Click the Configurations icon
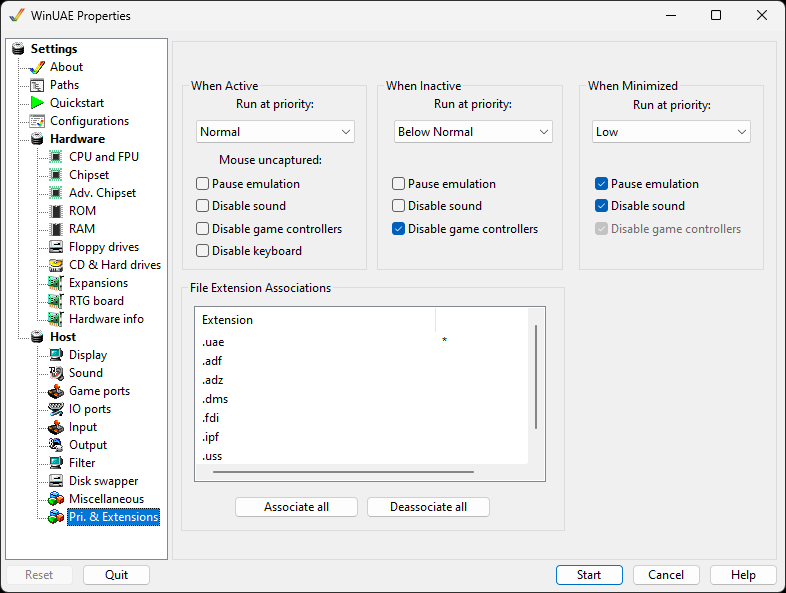 click(x=37, y=121)
